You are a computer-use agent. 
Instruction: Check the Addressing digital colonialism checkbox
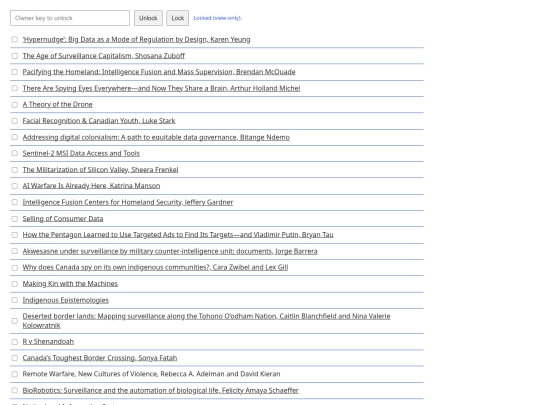[14, 137]
